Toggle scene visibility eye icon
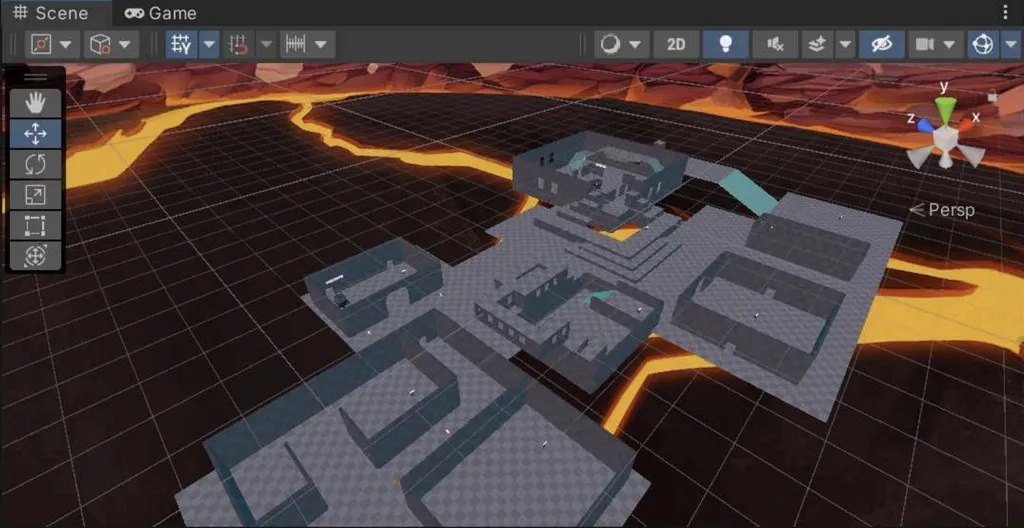This screenshot has height=528, width=1024. (x=880, y=44)
